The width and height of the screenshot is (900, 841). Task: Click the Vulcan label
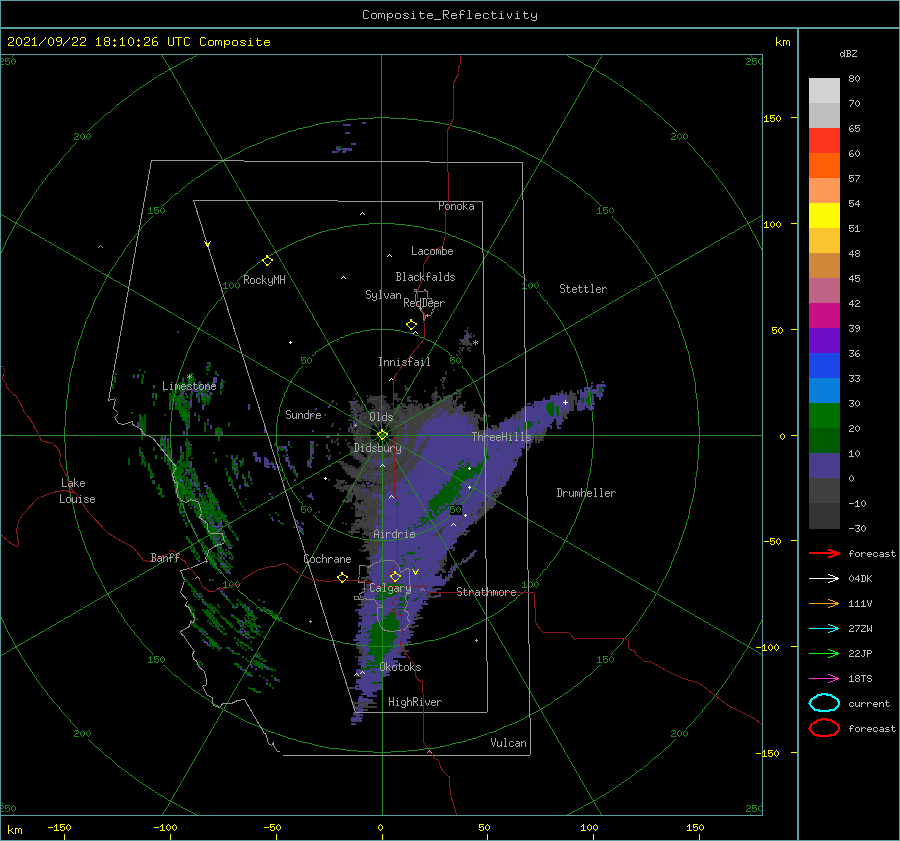508,743
